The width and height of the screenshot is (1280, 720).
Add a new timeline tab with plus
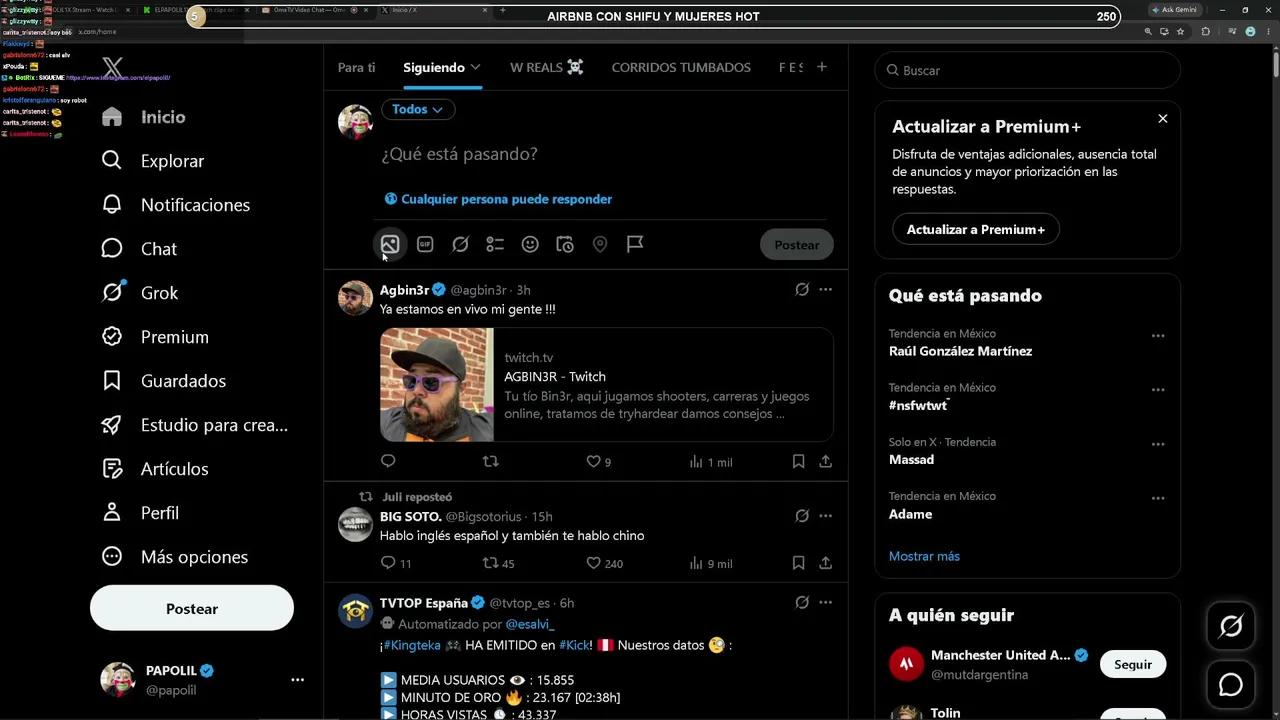point(822,67)
